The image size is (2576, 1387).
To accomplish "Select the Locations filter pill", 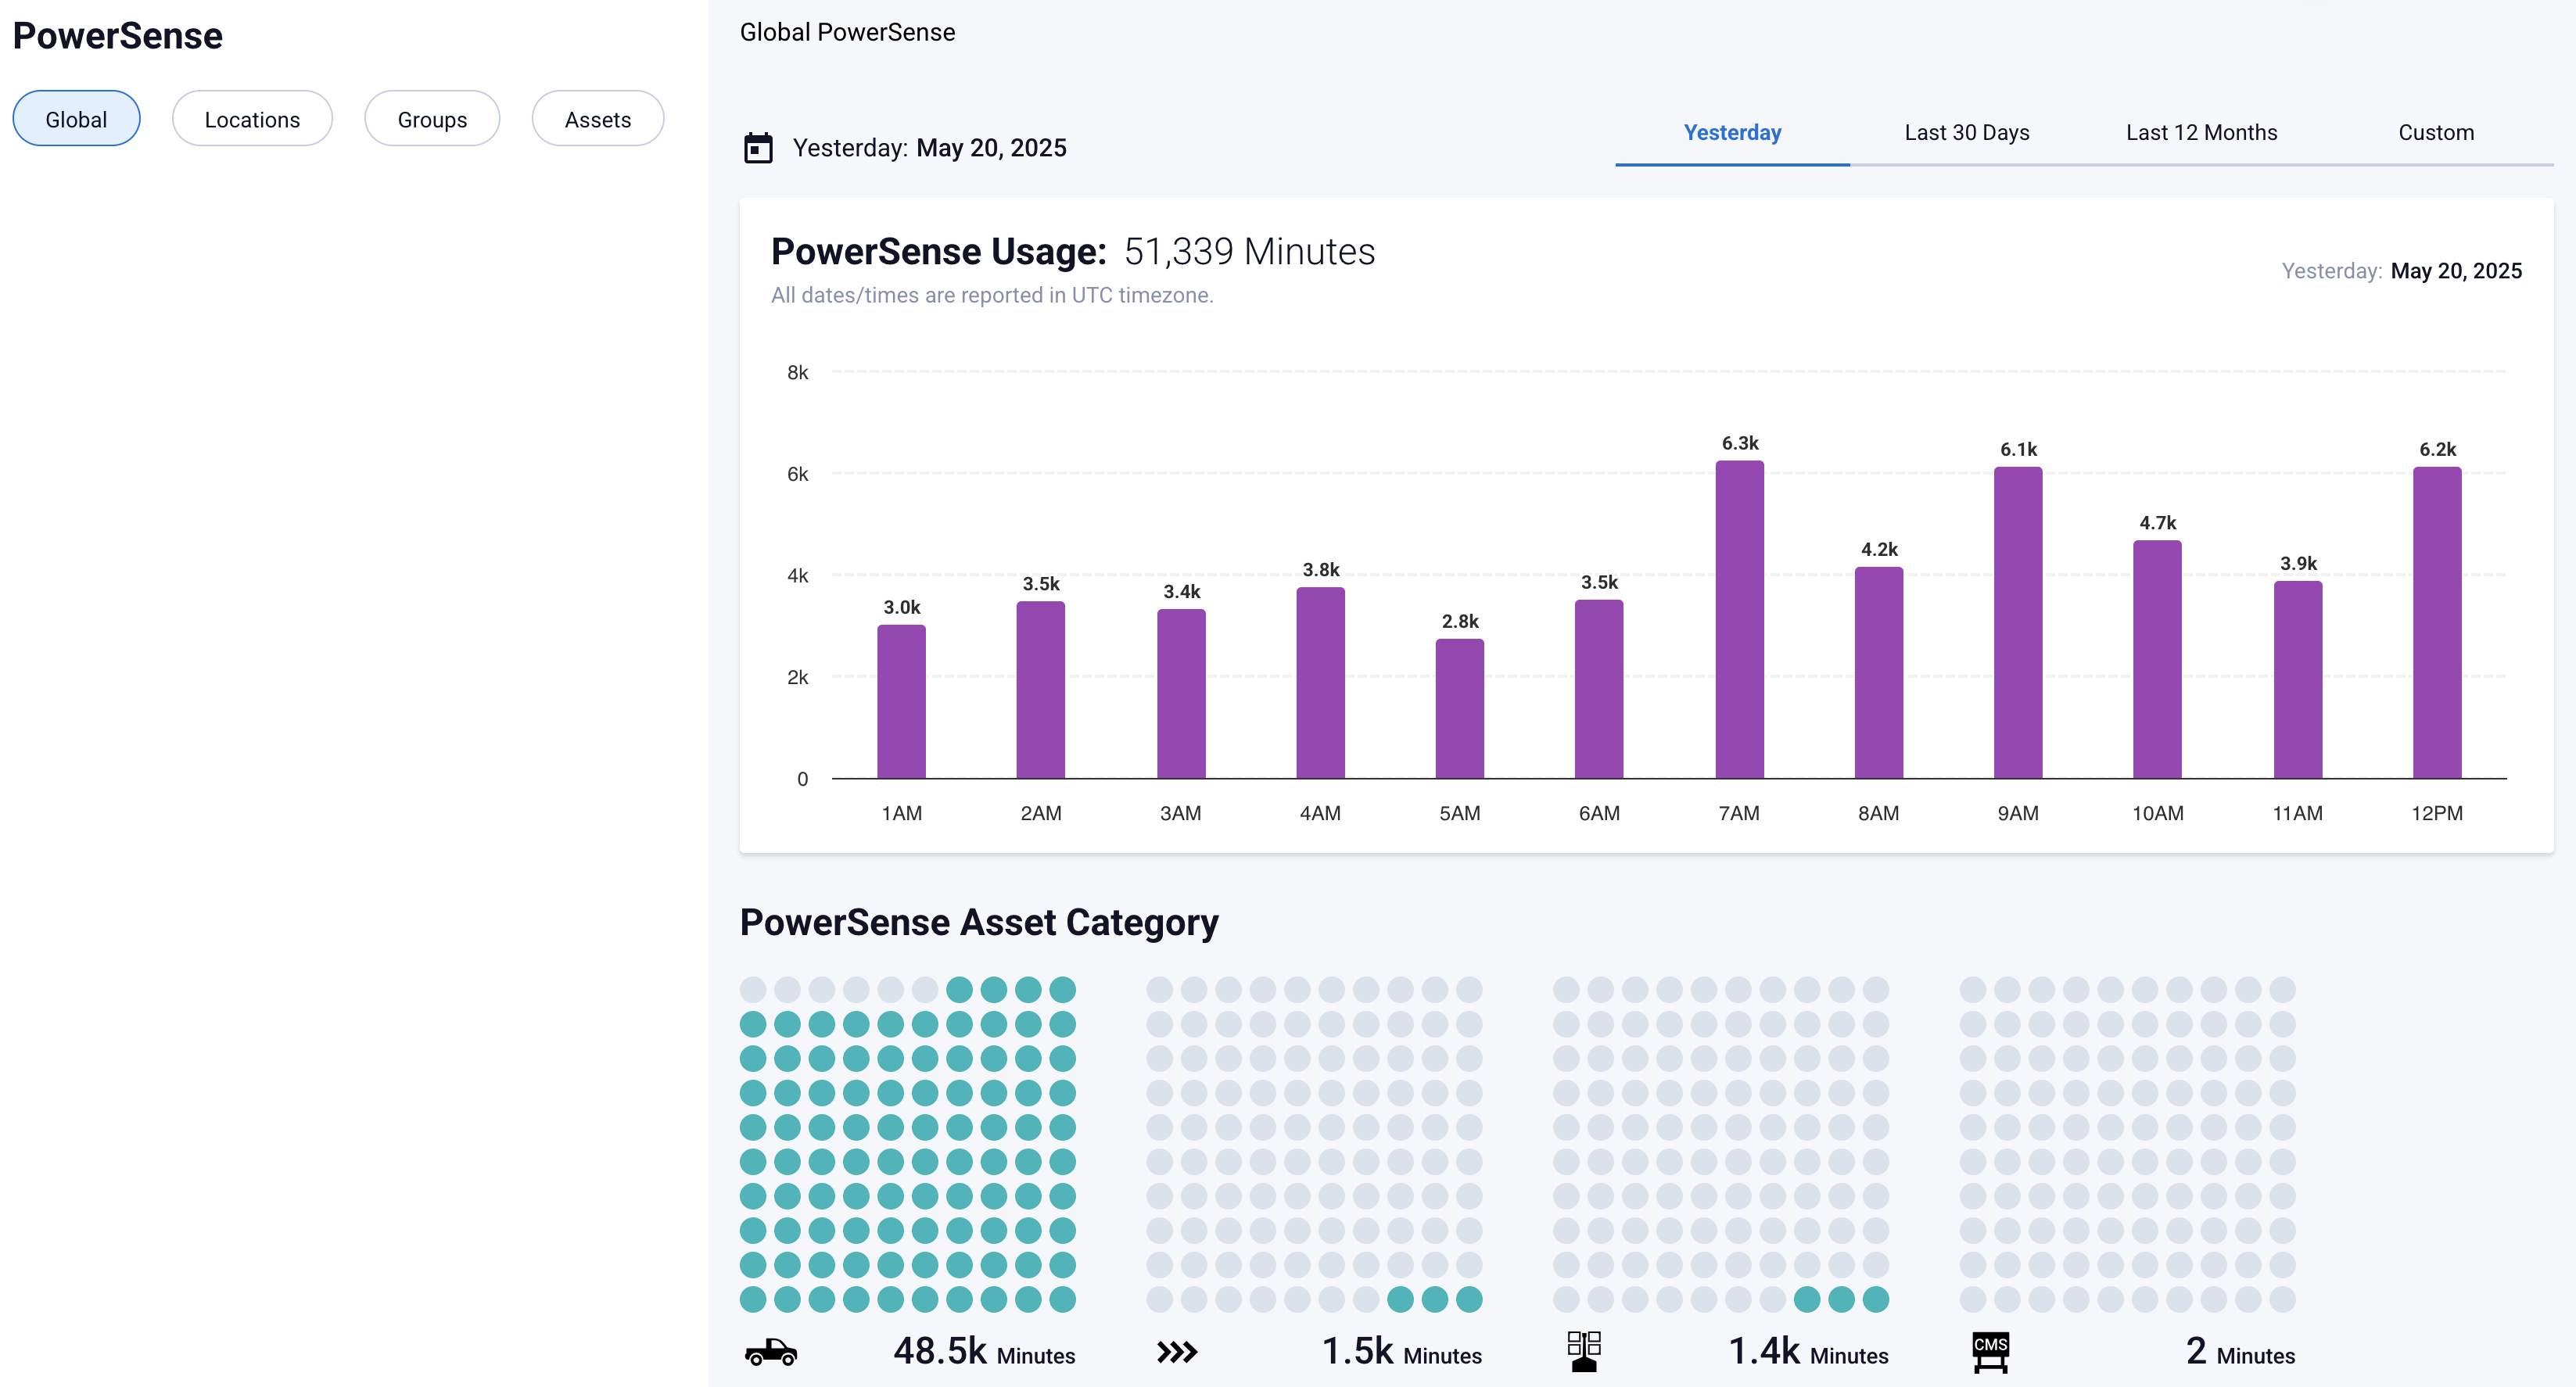I will 252,119.
